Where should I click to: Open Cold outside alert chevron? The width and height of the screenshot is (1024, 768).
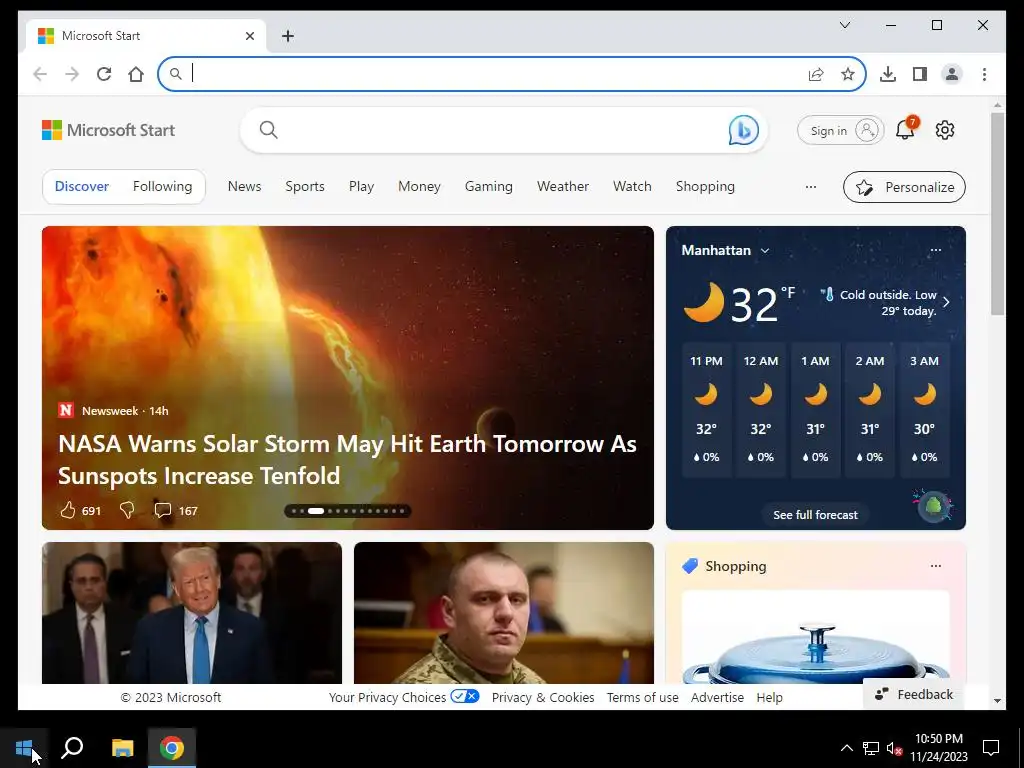tap(946, 302)
